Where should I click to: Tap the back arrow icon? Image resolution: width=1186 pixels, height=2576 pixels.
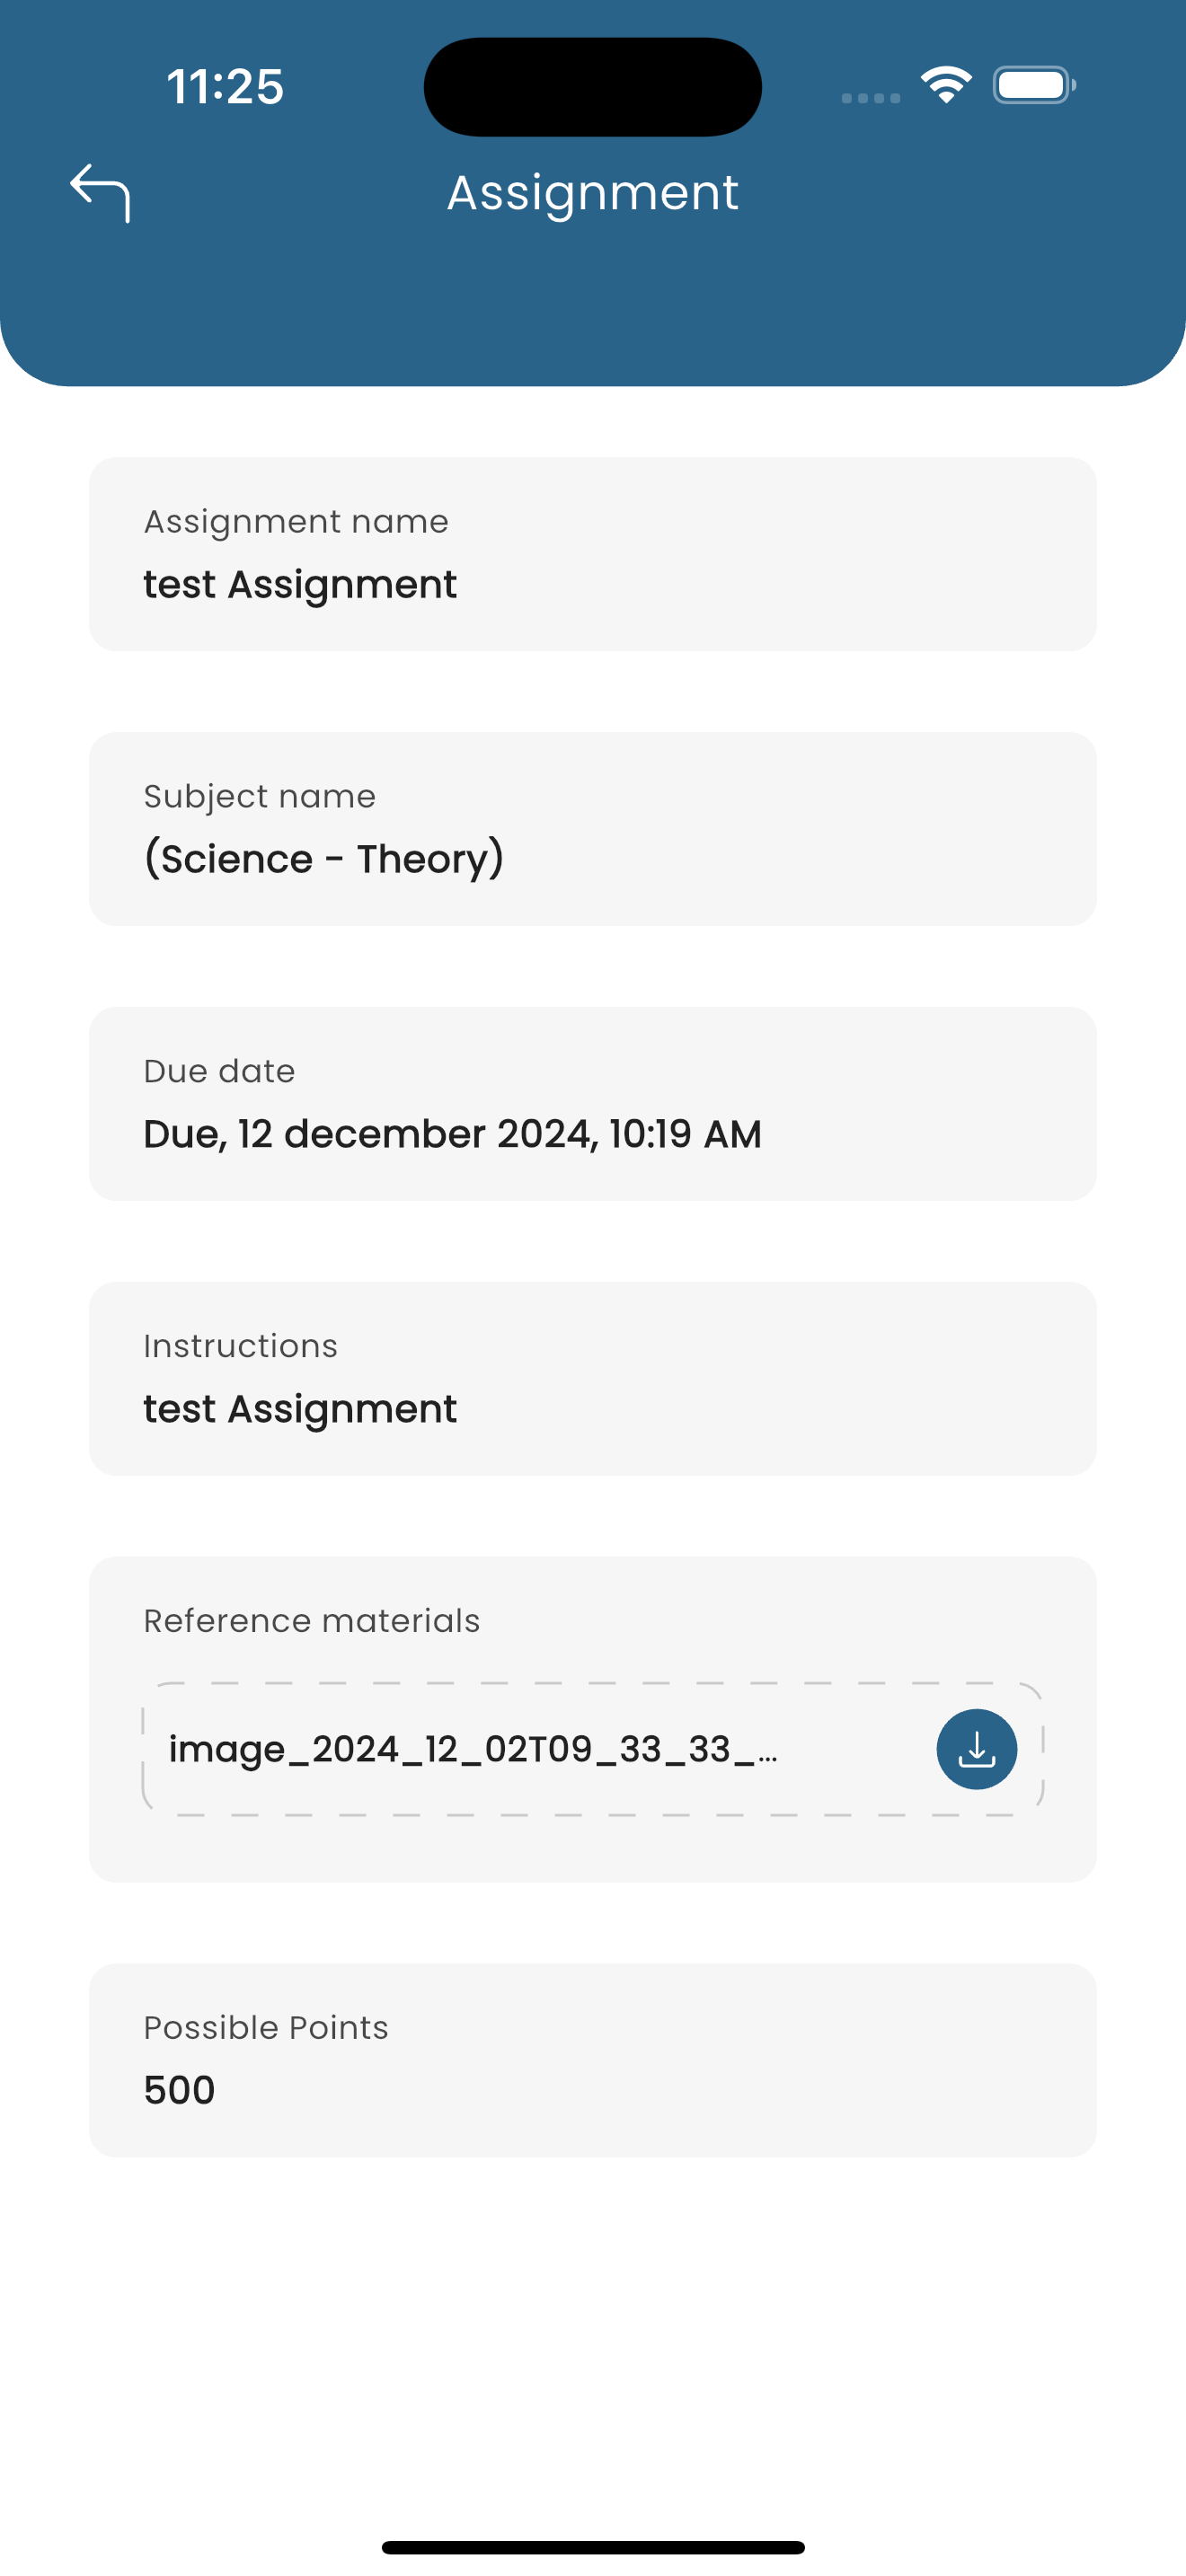pos(100,193)
